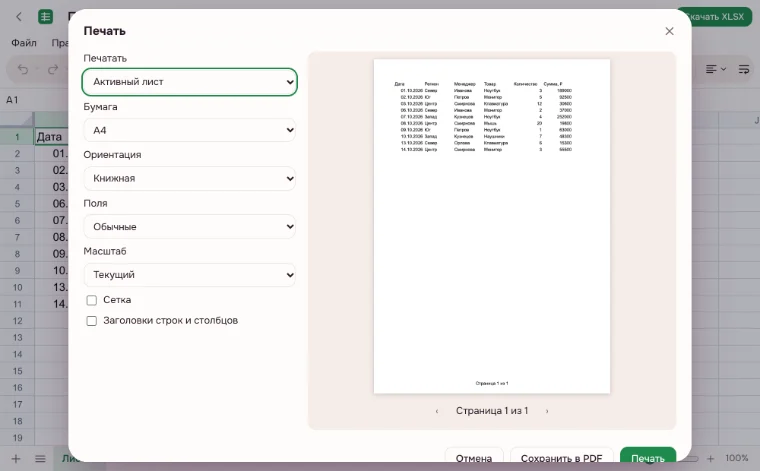Close the Печать dialog with X
The height and width of the screenshot is (471, 760).
point(669,31)
